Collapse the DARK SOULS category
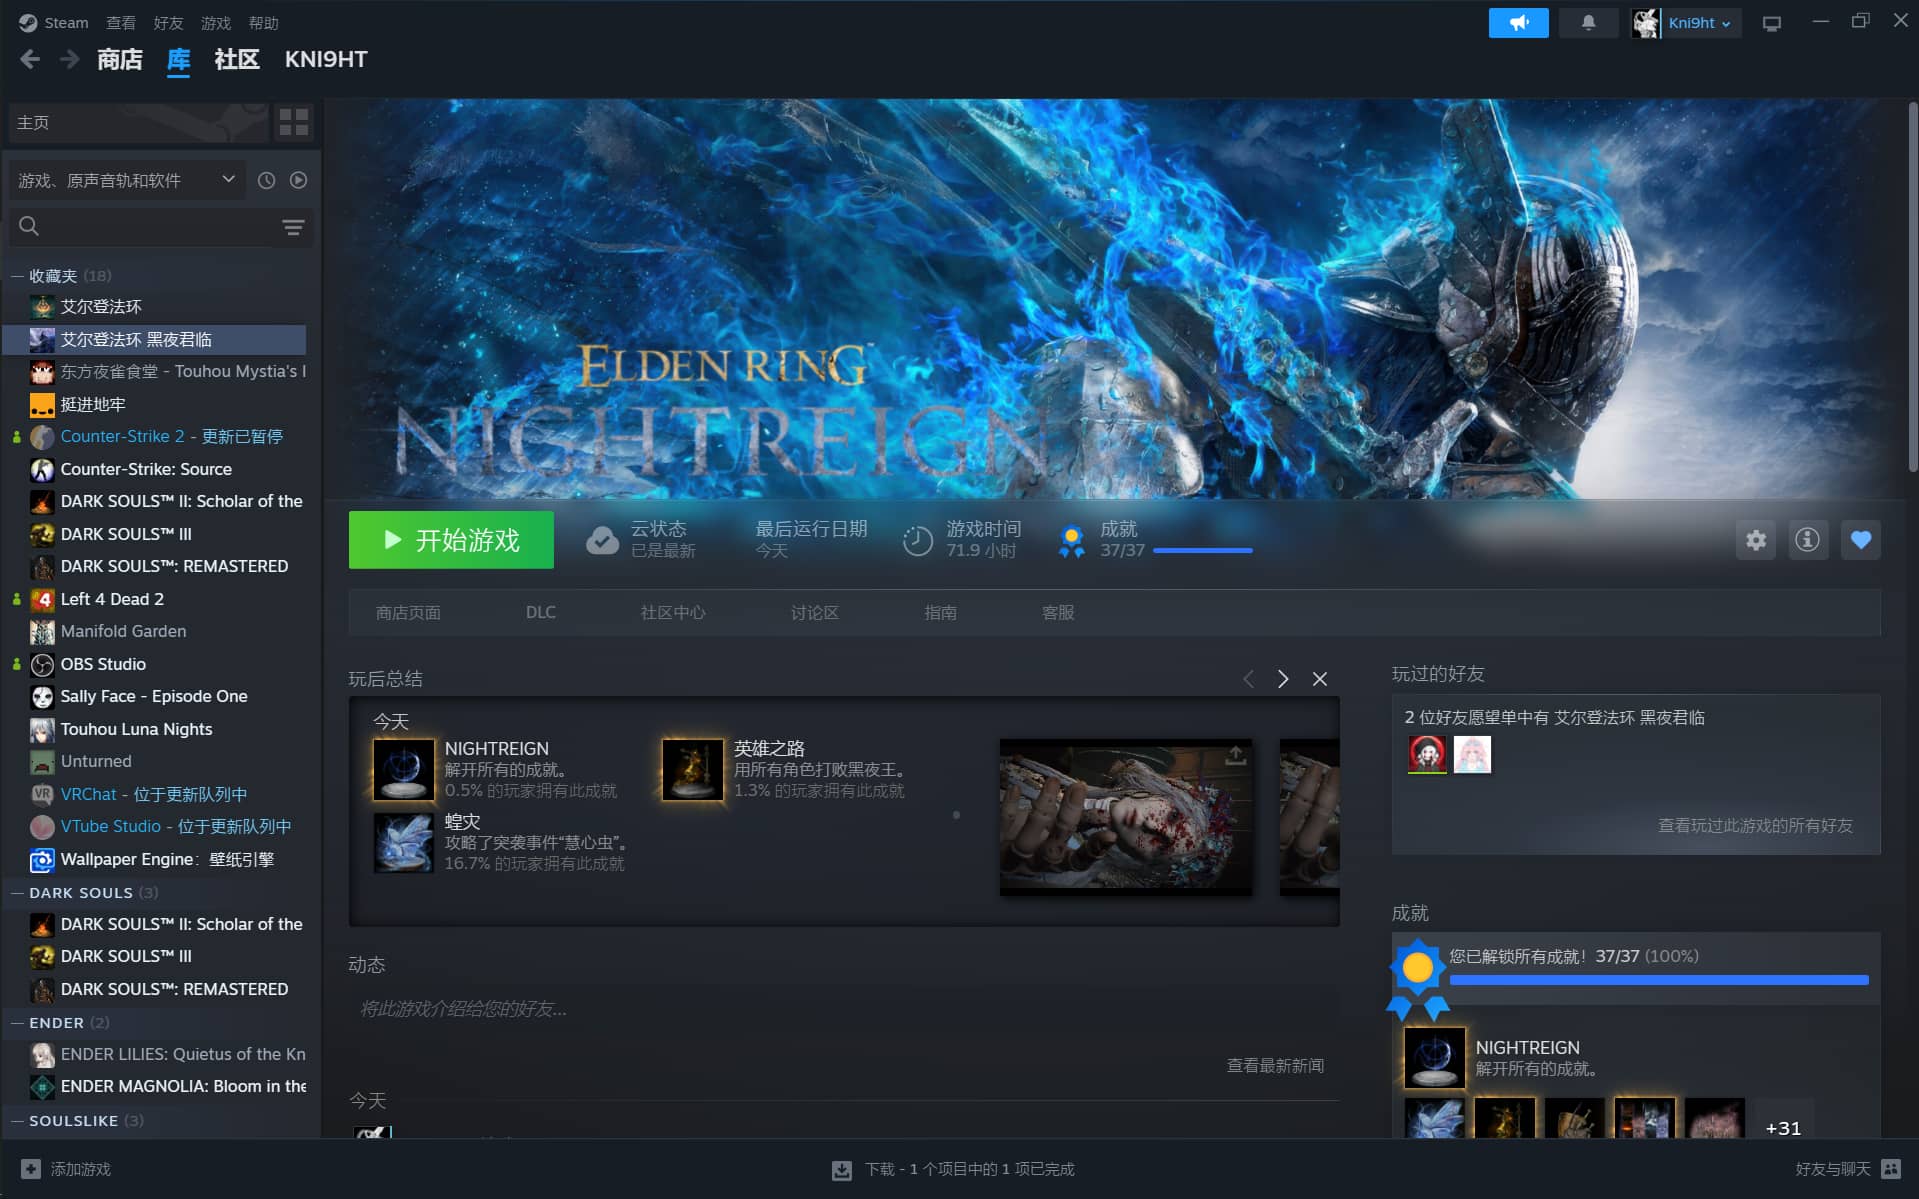The height and width of the screenshot is (1199, 1919). (17, 893)
